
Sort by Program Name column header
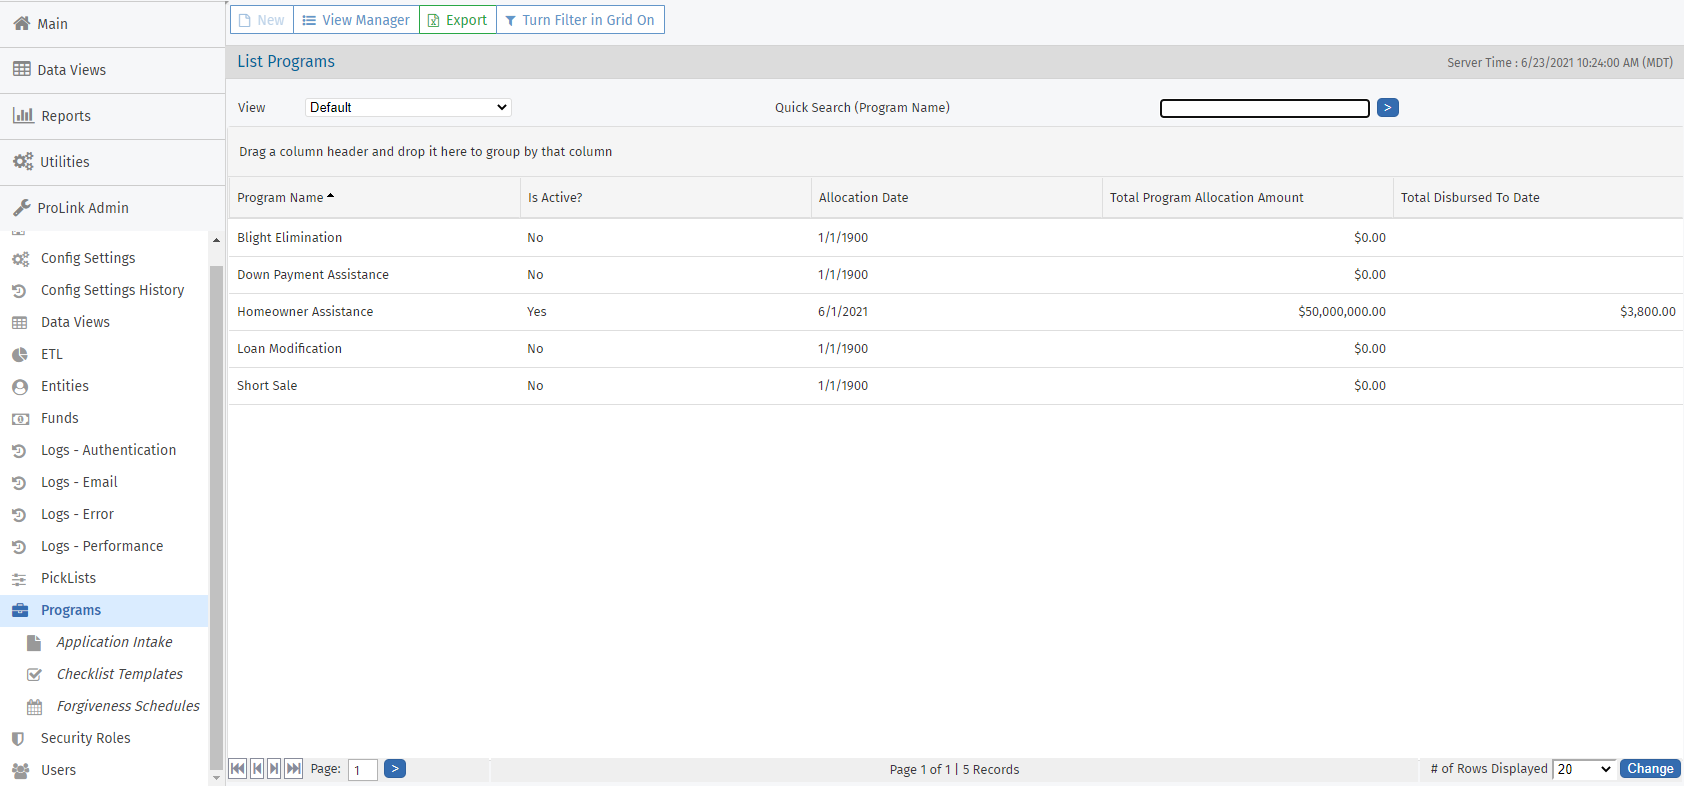280,198
